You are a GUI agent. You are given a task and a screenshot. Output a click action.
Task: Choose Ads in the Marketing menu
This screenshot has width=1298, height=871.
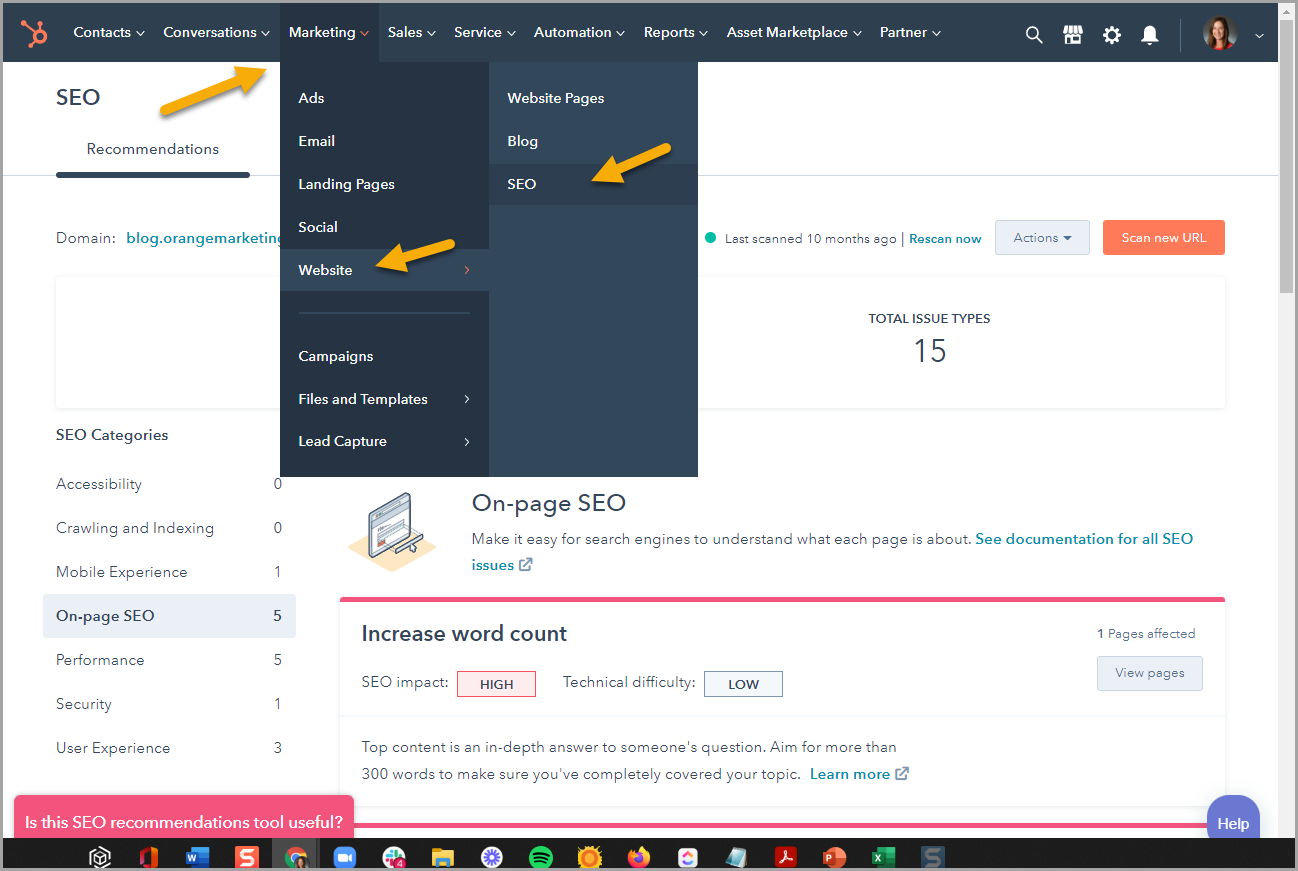pos(384,98)
